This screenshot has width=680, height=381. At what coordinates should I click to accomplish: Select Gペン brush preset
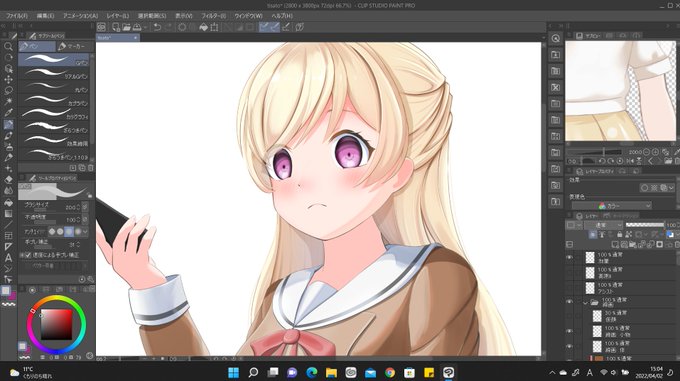(x=54, y=59)
